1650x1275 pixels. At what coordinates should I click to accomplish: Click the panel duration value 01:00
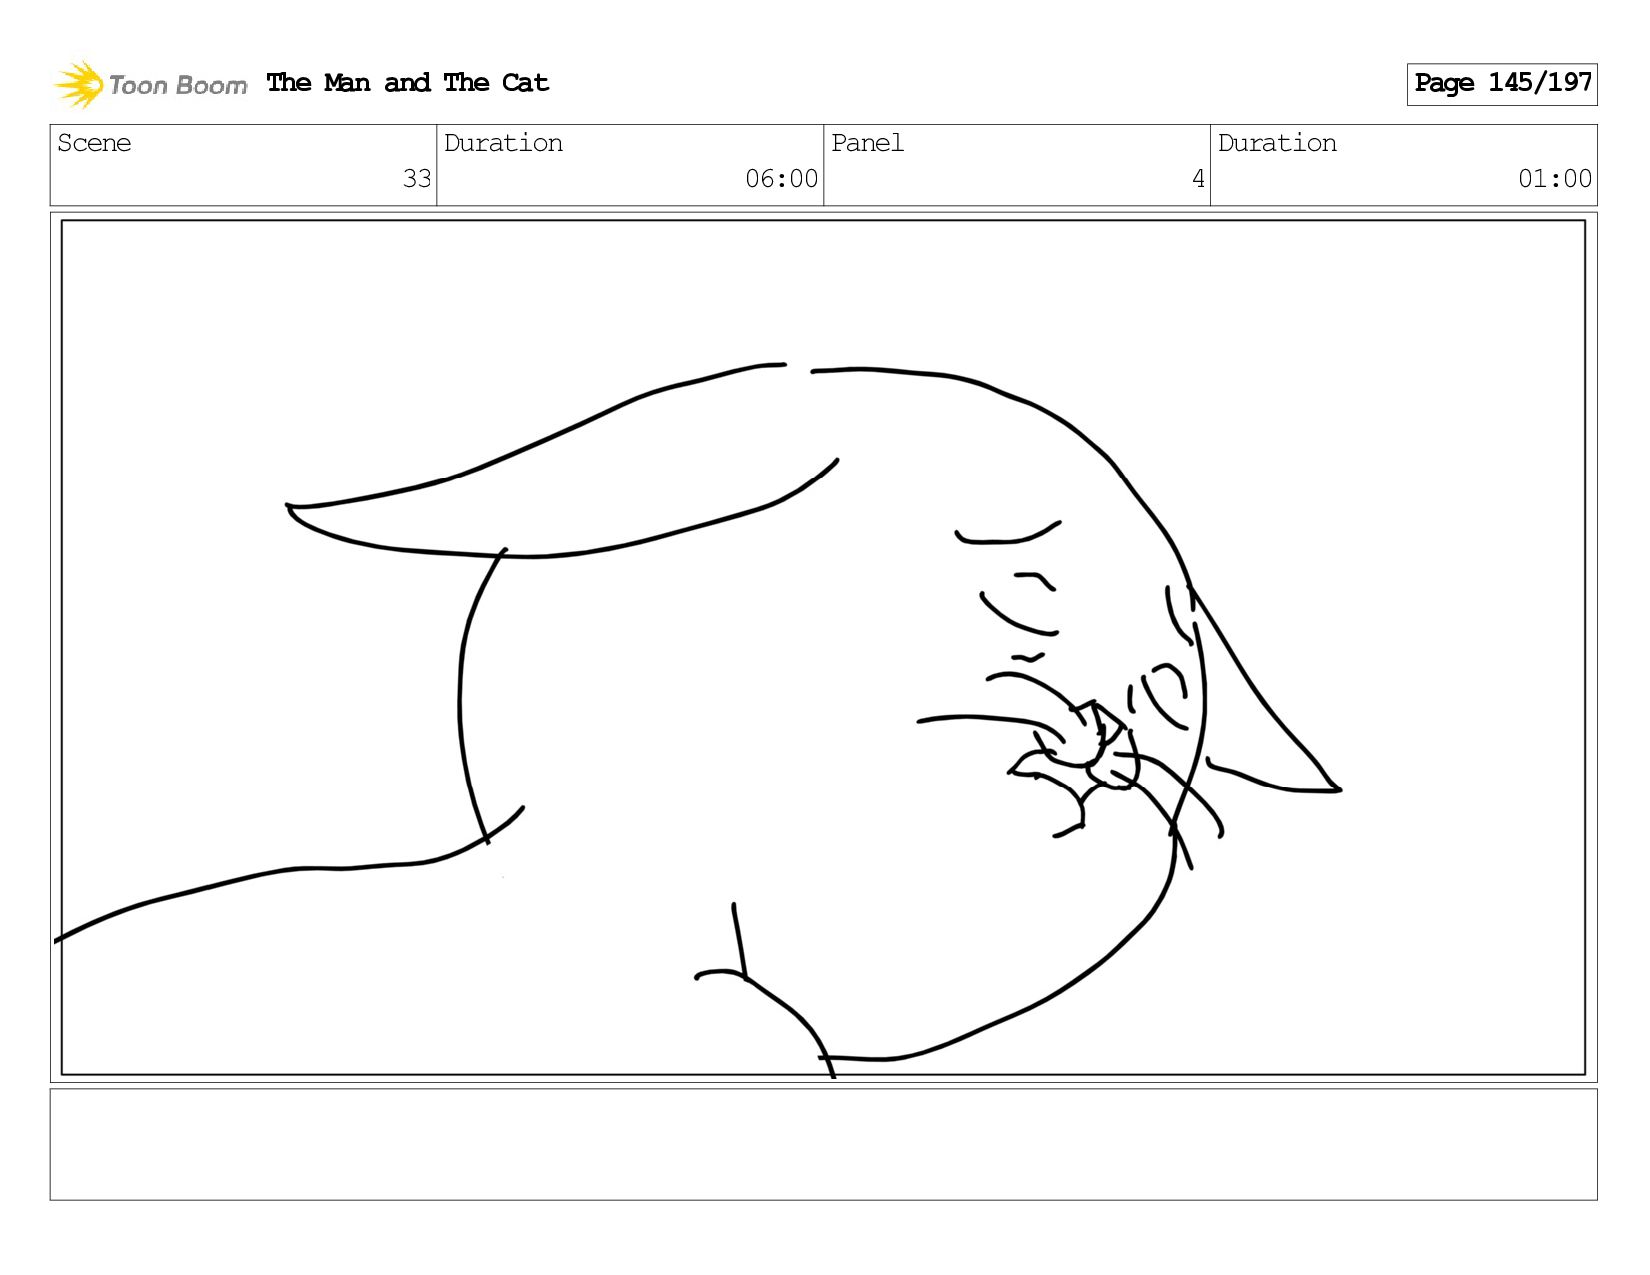point(1554,179)
